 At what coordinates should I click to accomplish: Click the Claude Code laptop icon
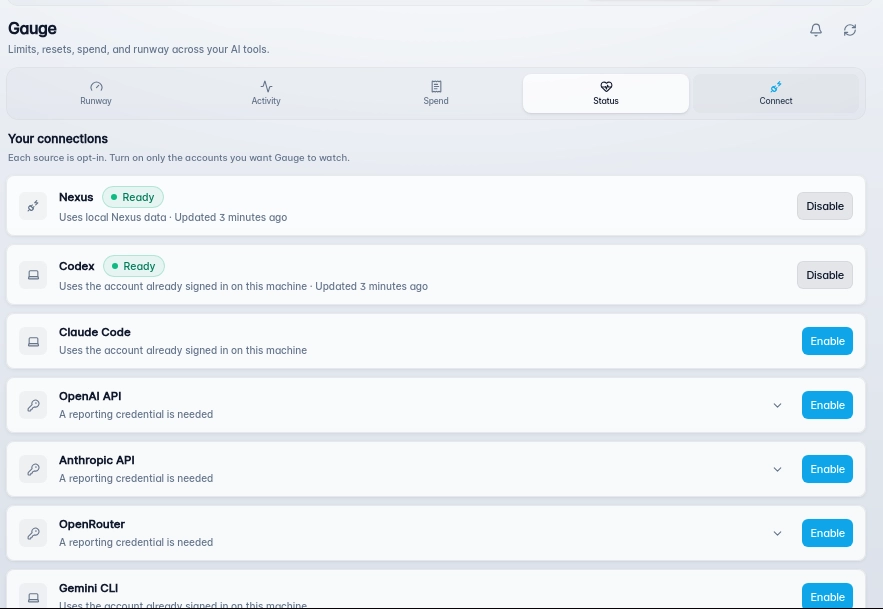pyautogui.click(x=33, y=341)
